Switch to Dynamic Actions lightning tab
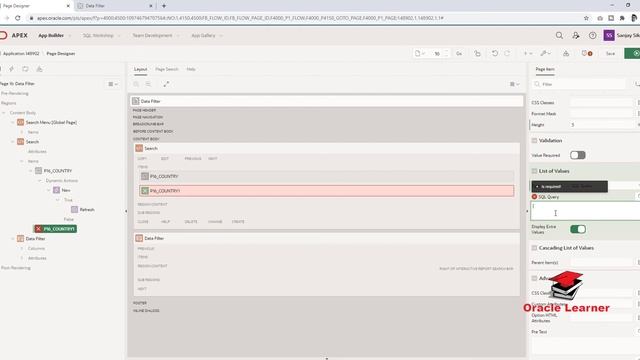 pyautogui.click(x=11, y=69)
